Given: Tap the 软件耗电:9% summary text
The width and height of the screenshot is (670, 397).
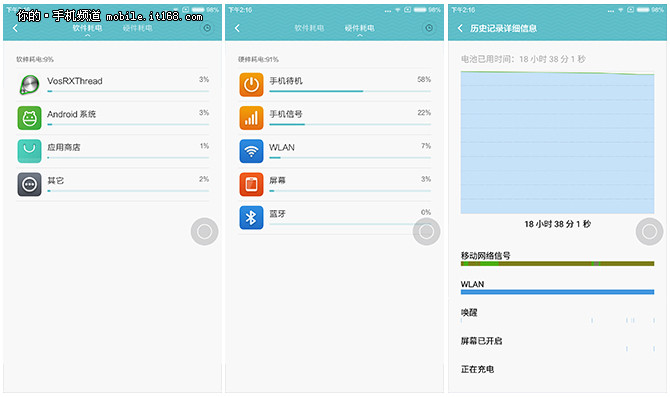Looking at the screenshot, I should point(35,59).
